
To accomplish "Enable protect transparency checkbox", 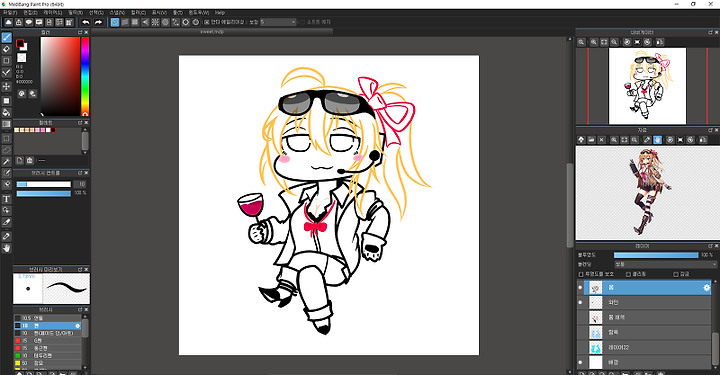I will click(580, 274).
